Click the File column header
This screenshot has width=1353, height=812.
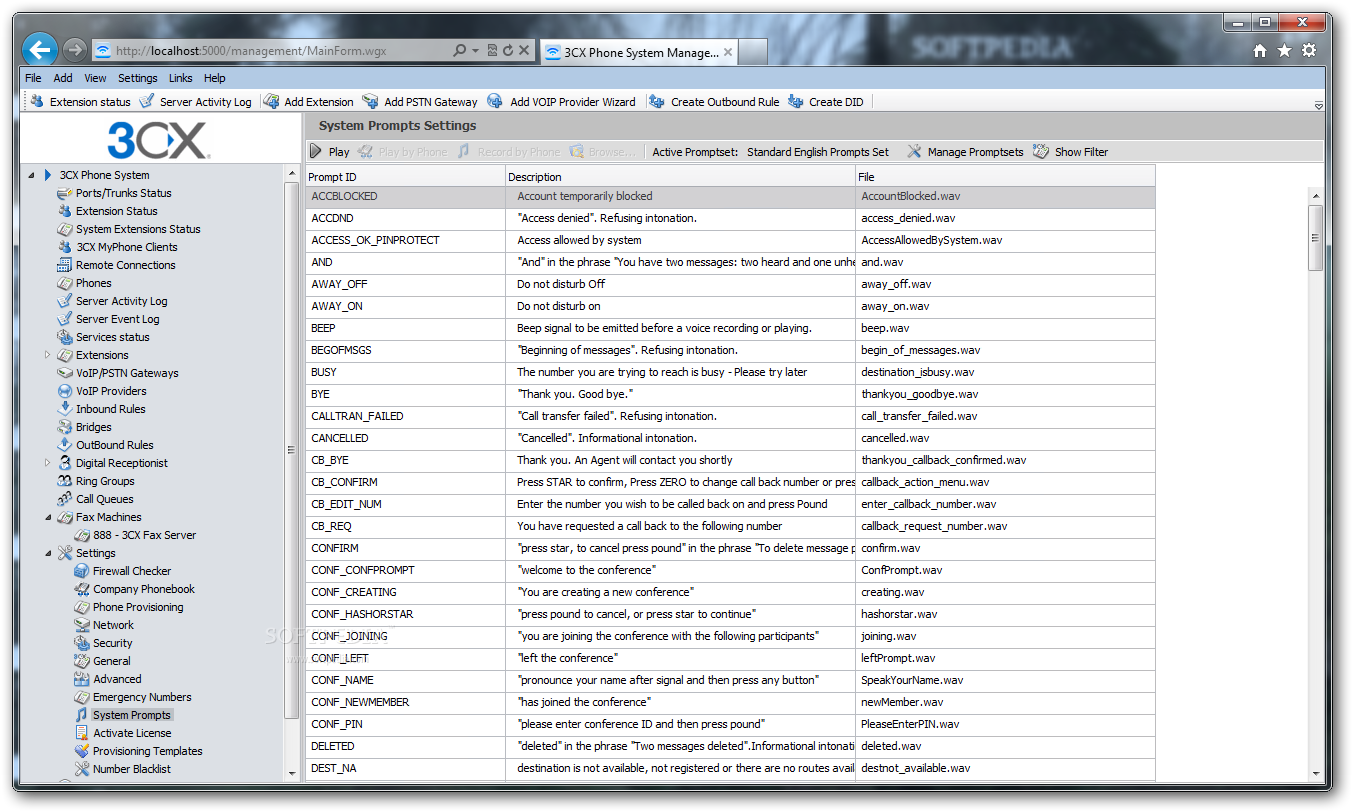pyautogui.click(x=1005, y=176)
